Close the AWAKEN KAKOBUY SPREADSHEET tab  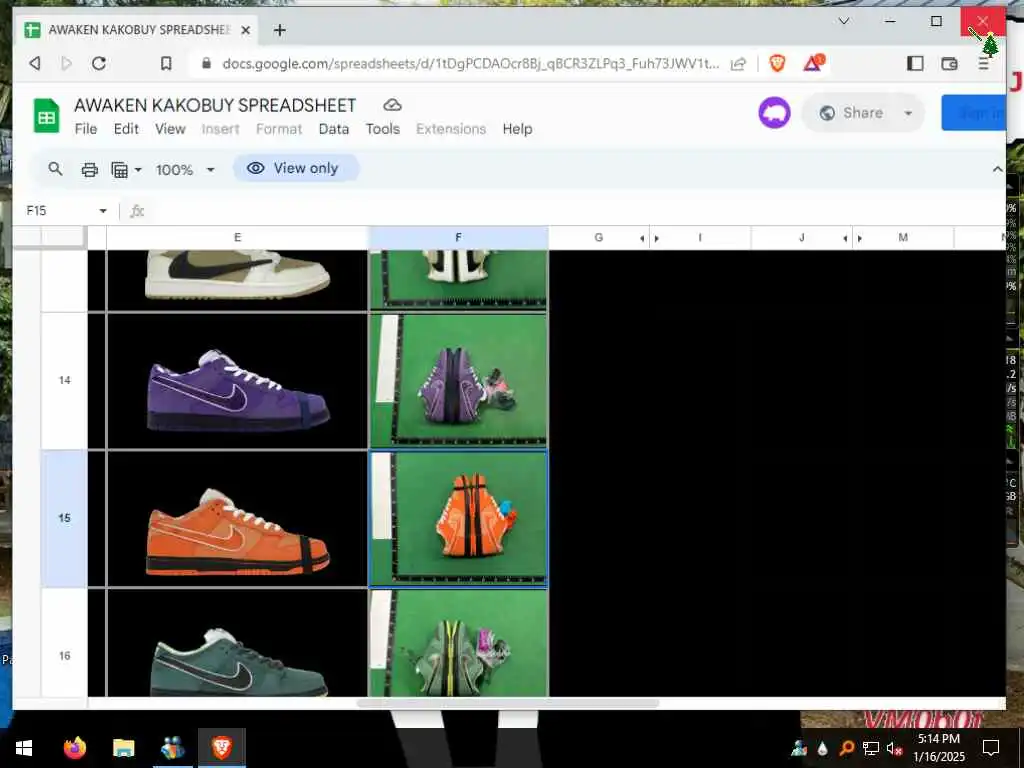coord(246,30)
